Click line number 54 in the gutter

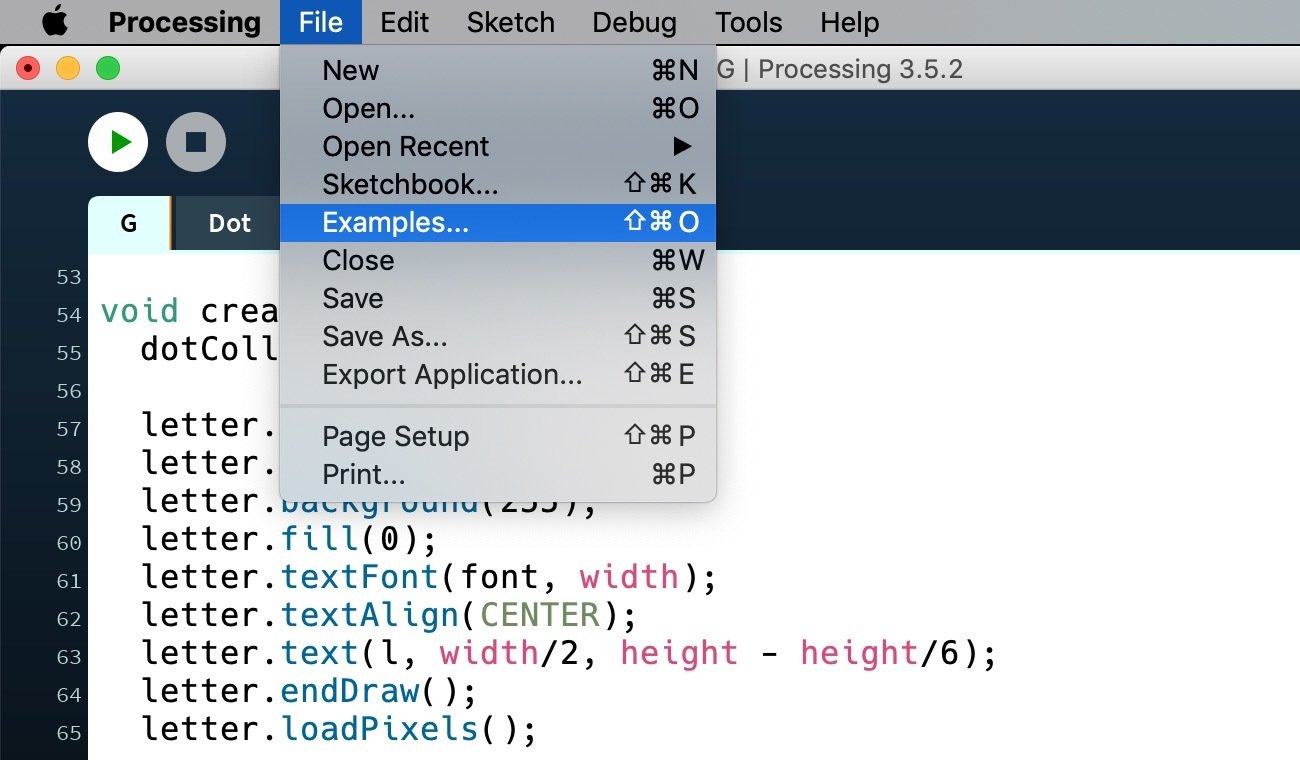[x=68, y=315]
